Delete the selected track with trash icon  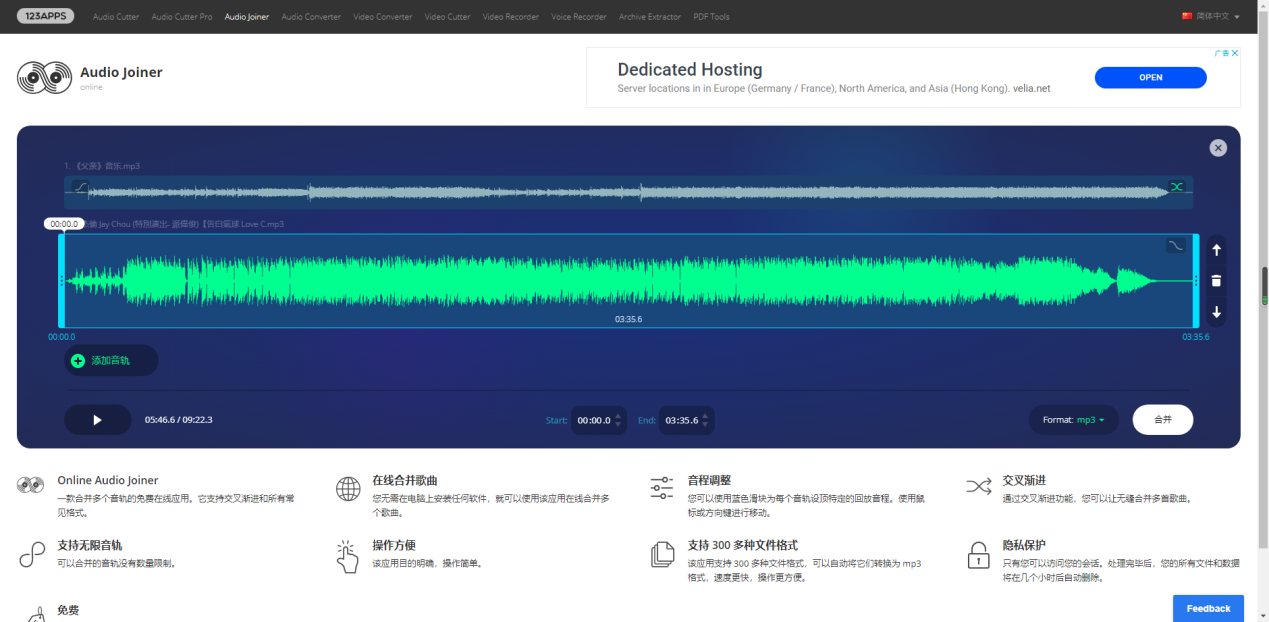click(x=1217, y=281)
